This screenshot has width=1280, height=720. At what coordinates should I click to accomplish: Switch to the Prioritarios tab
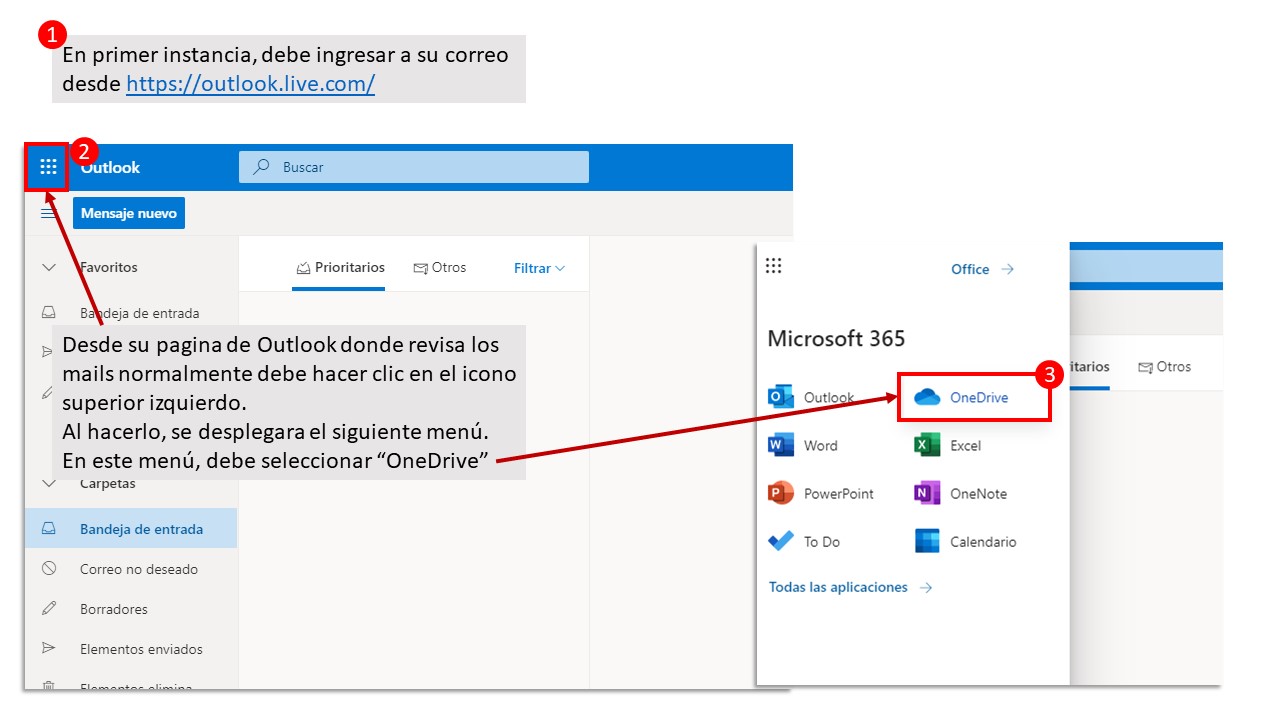point(340,268)
